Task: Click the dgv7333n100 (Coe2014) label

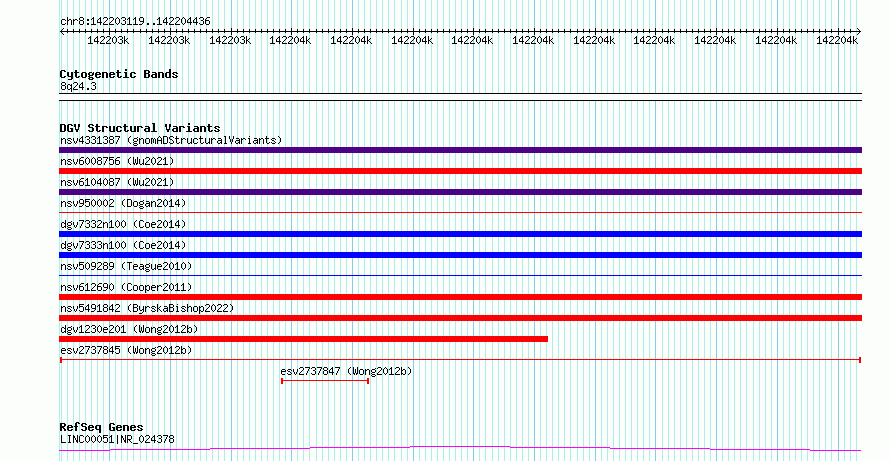Action: pyautogui.click(x=123, y=245)
